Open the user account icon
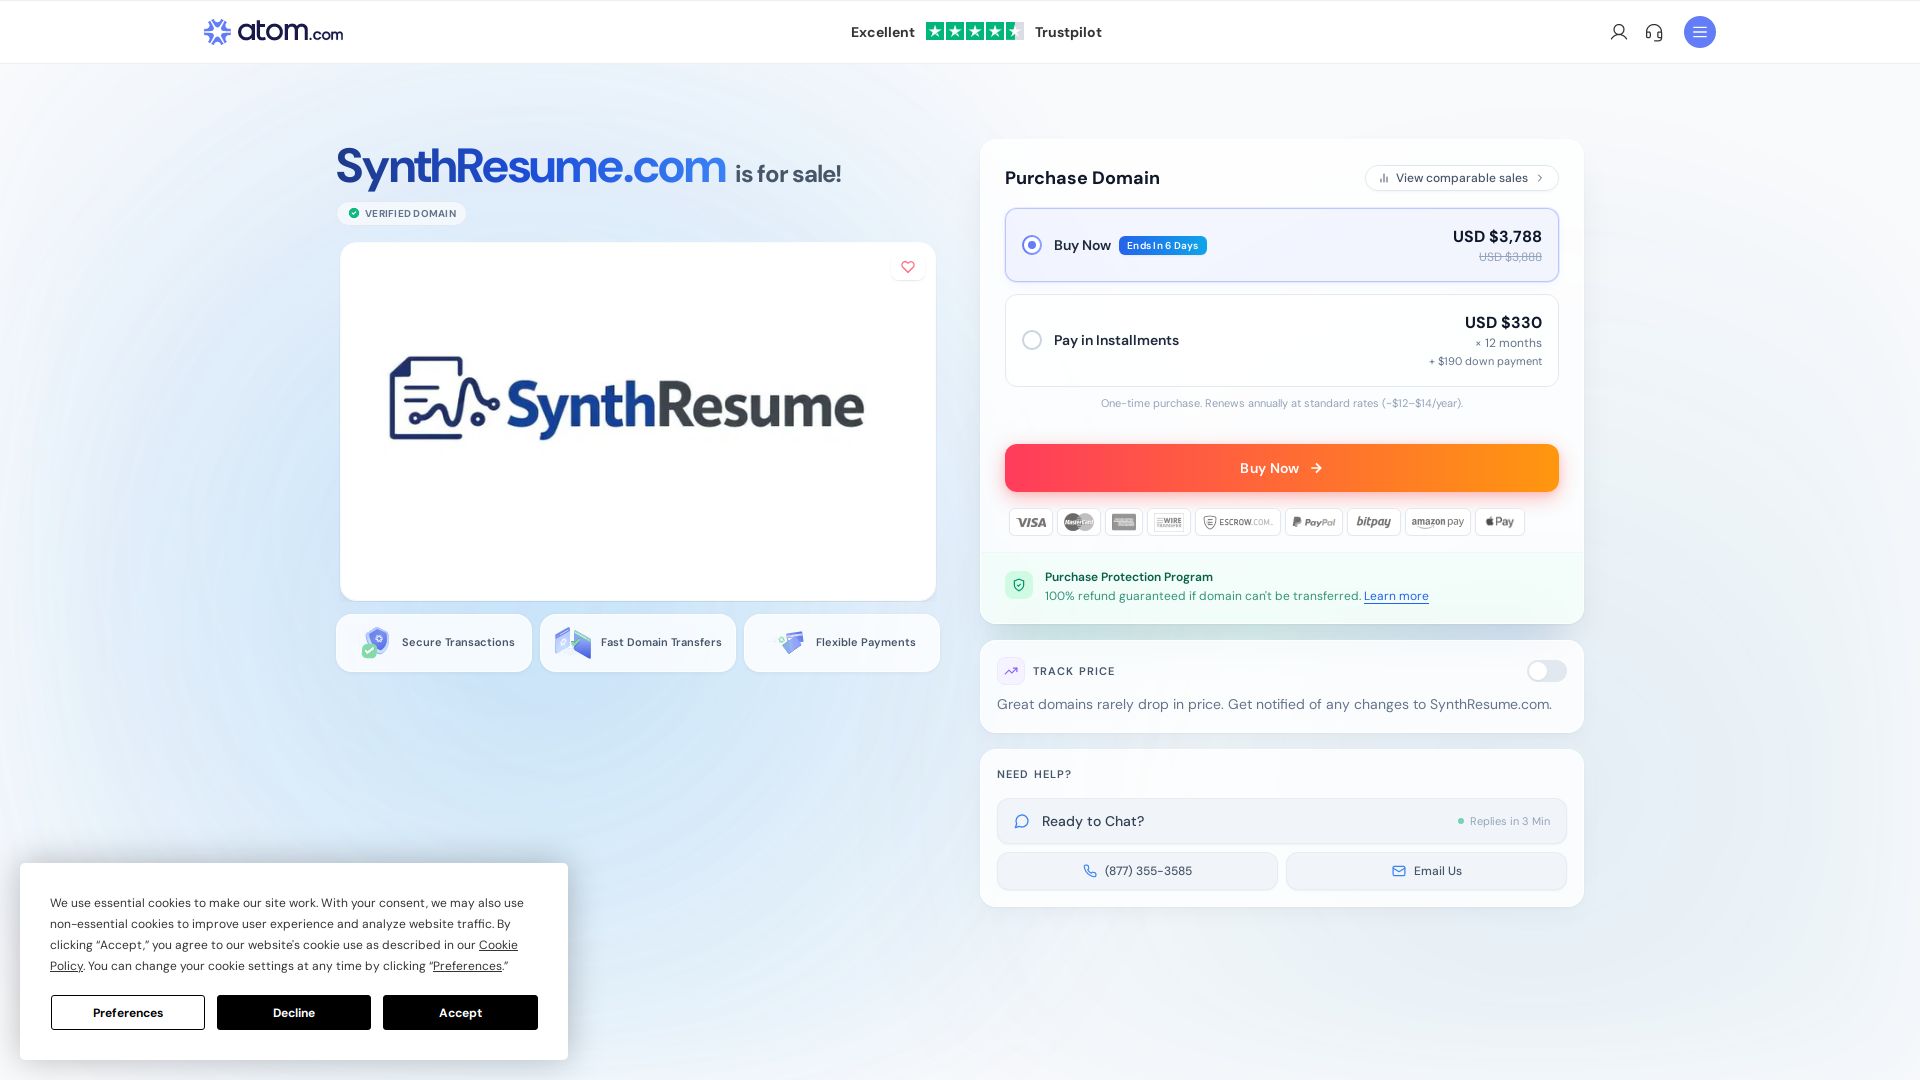Image resolution: width=1920 pixels, height=1080 pixels. coord(1619,32)
